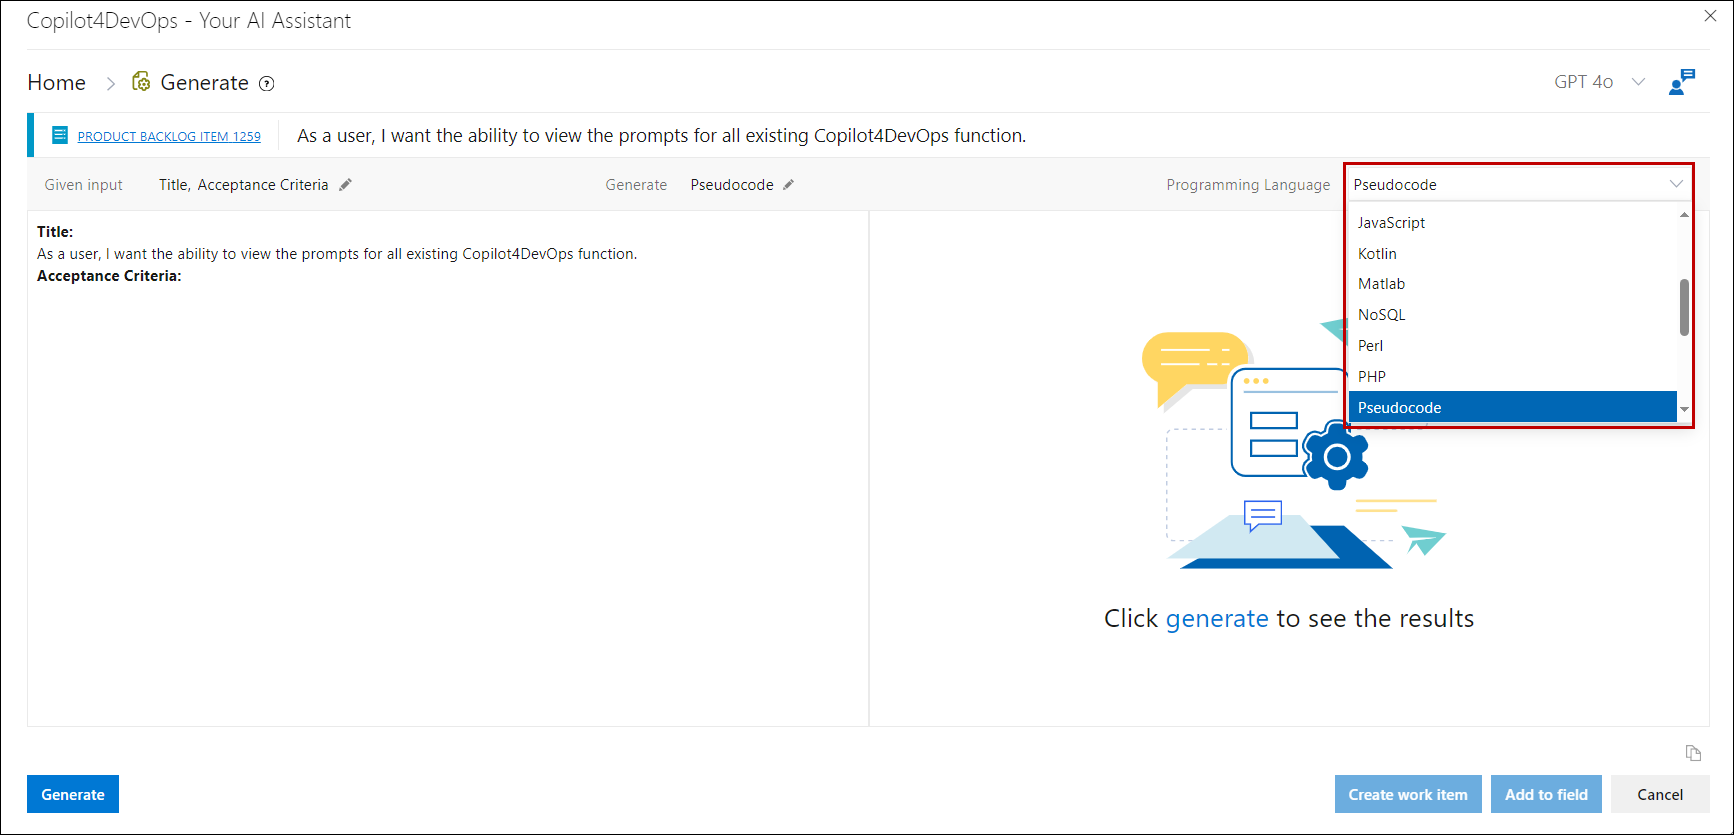Close the Copilot4DevOps dialog
1734x835 pixels.
[x=1711, y=16]
